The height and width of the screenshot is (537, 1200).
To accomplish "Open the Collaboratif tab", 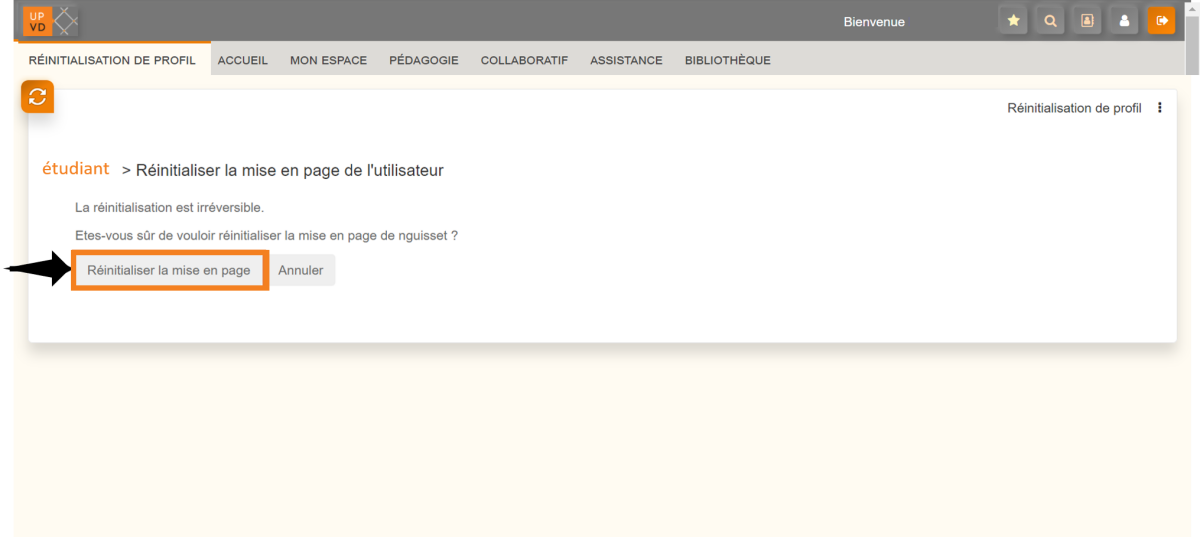I will (524, 60).
